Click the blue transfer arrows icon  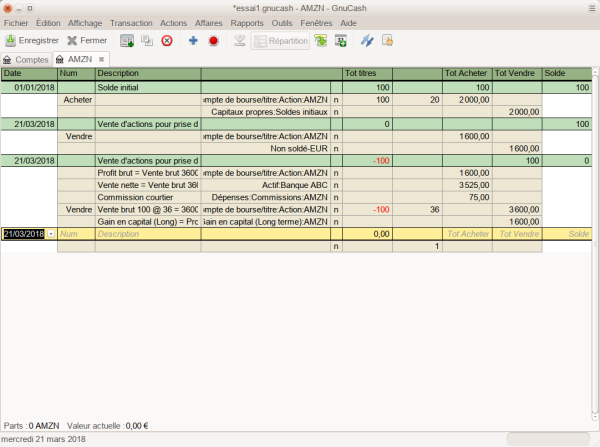point(367,41)
